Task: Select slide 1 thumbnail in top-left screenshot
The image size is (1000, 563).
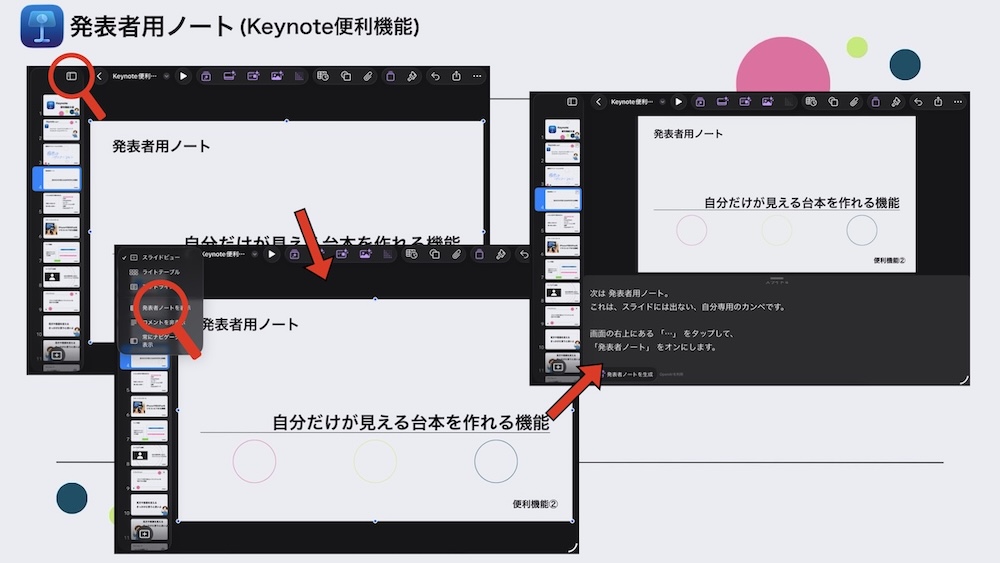Action: 61,106
